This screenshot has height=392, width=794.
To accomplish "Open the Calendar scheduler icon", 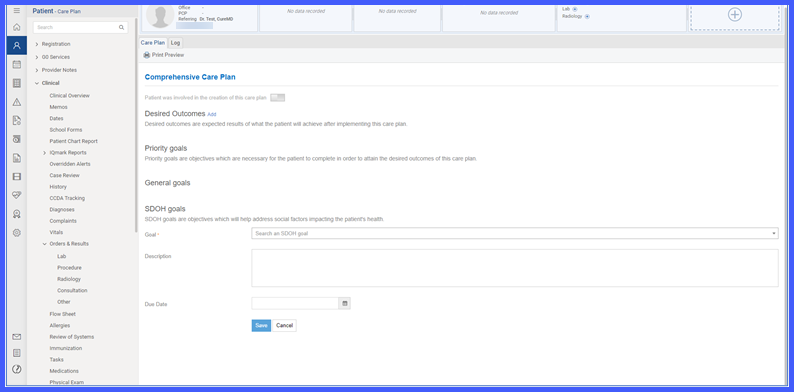I will (x=17, y=64).
